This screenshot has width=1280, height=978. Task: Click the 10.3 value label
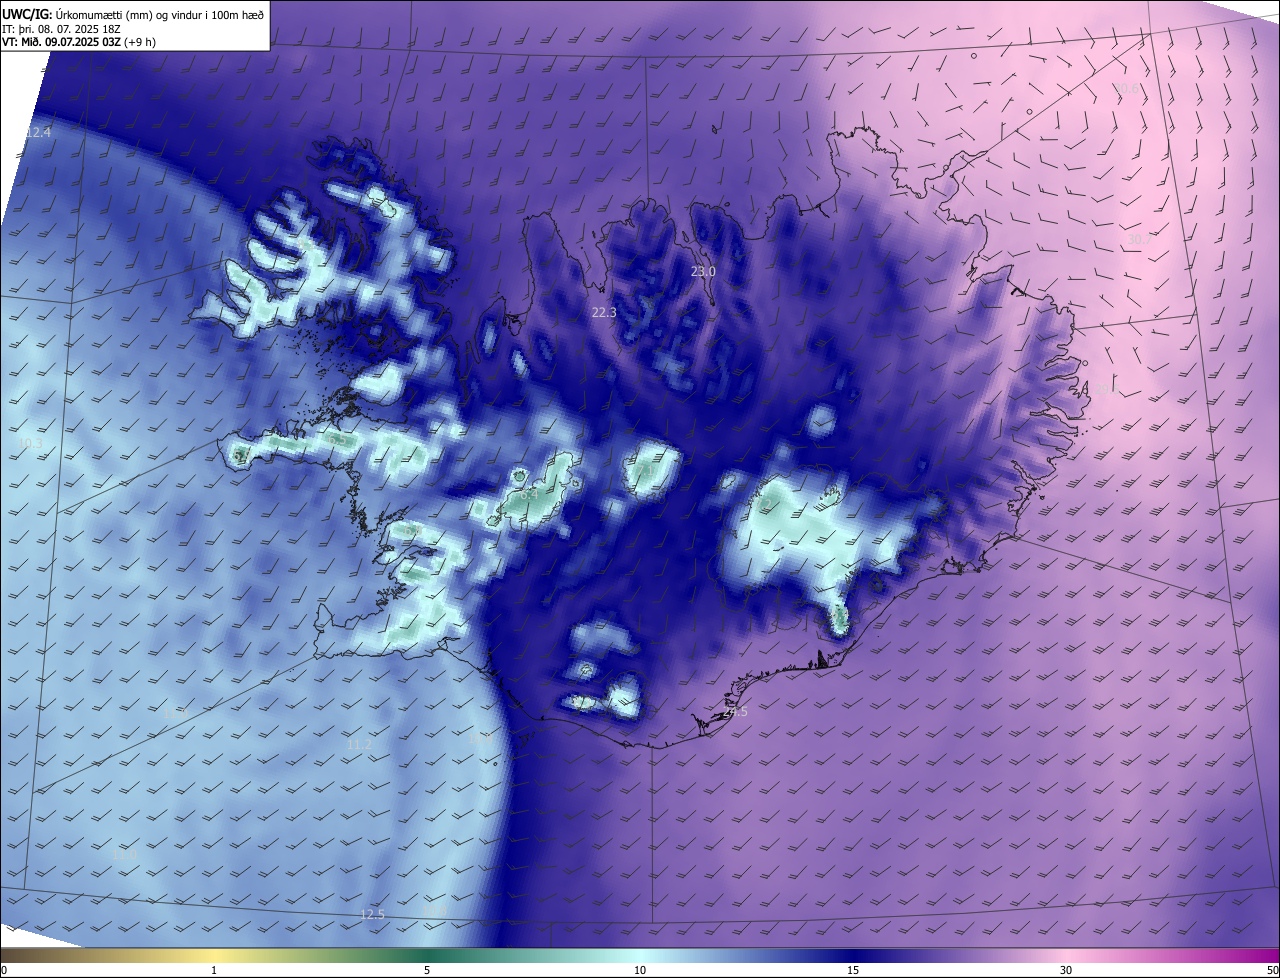pos(31,443)
